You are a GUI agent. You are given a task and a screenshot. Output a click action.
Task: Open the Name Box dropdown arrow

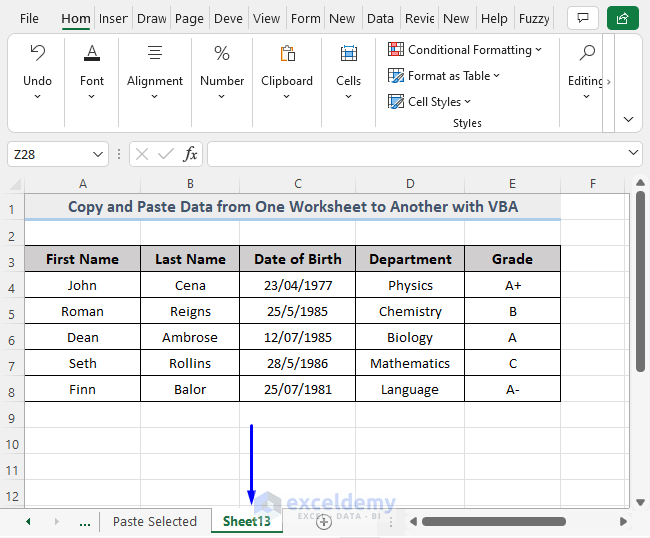point(98,154)
